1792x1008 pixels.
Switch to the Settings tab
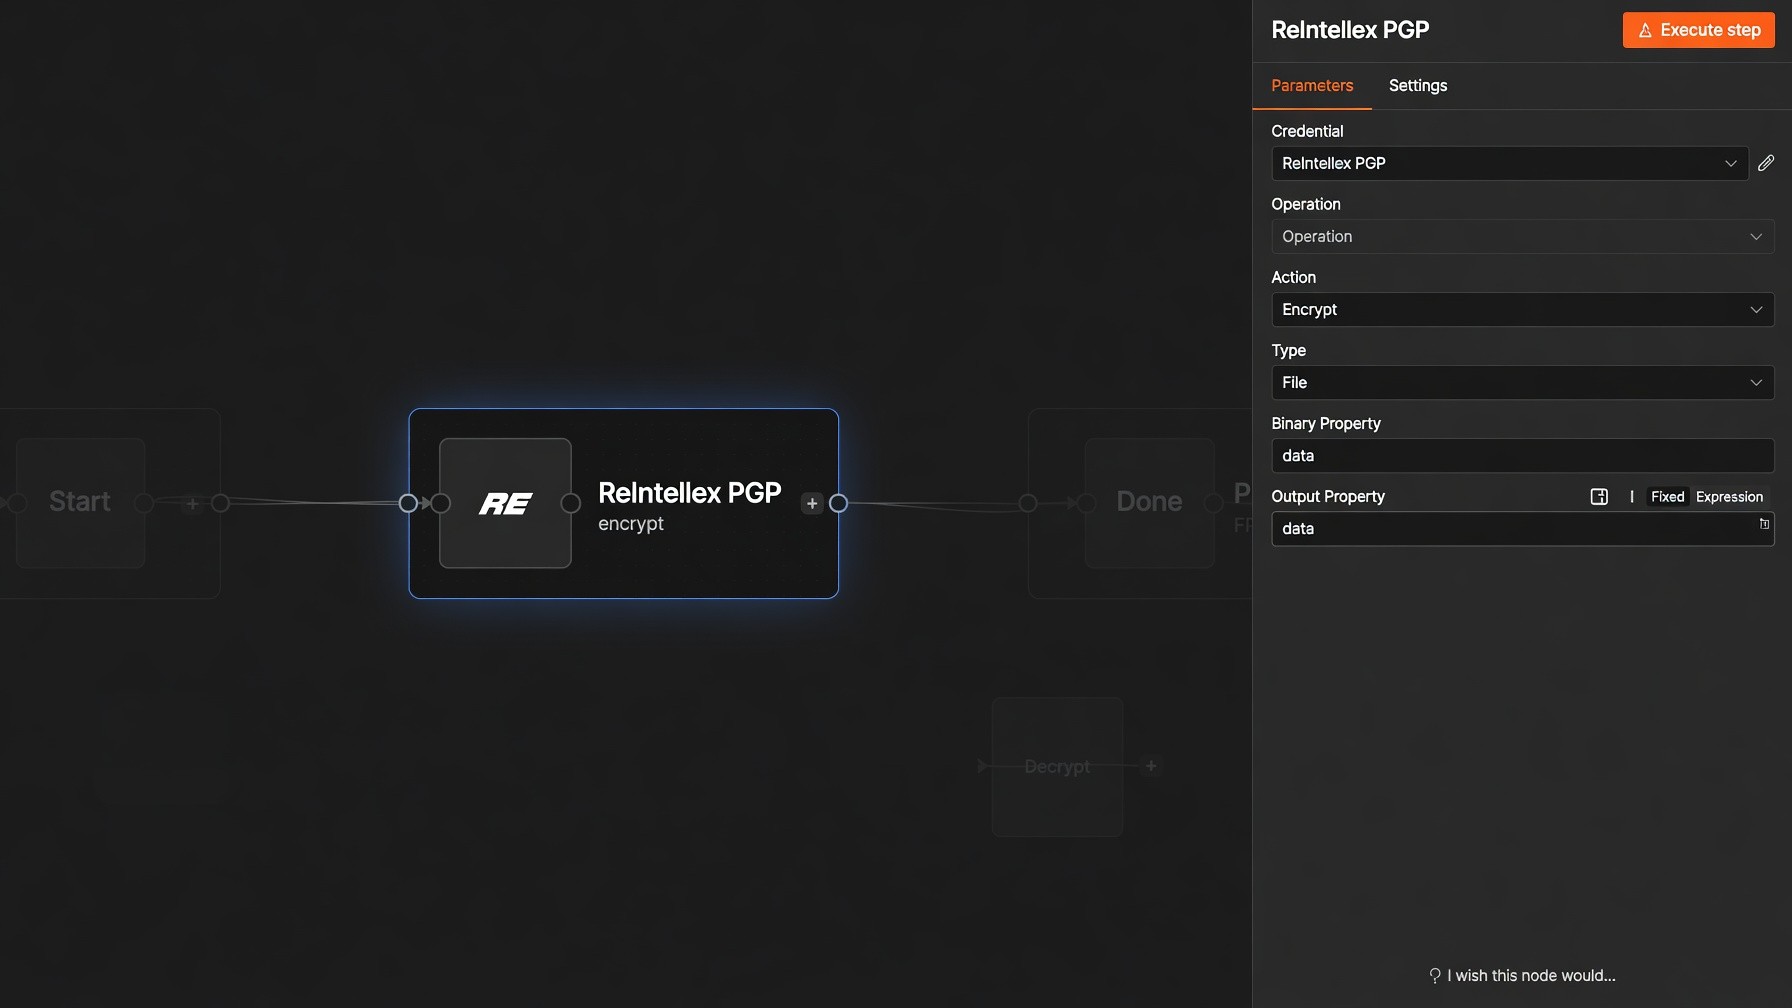tap(1417, 86)
